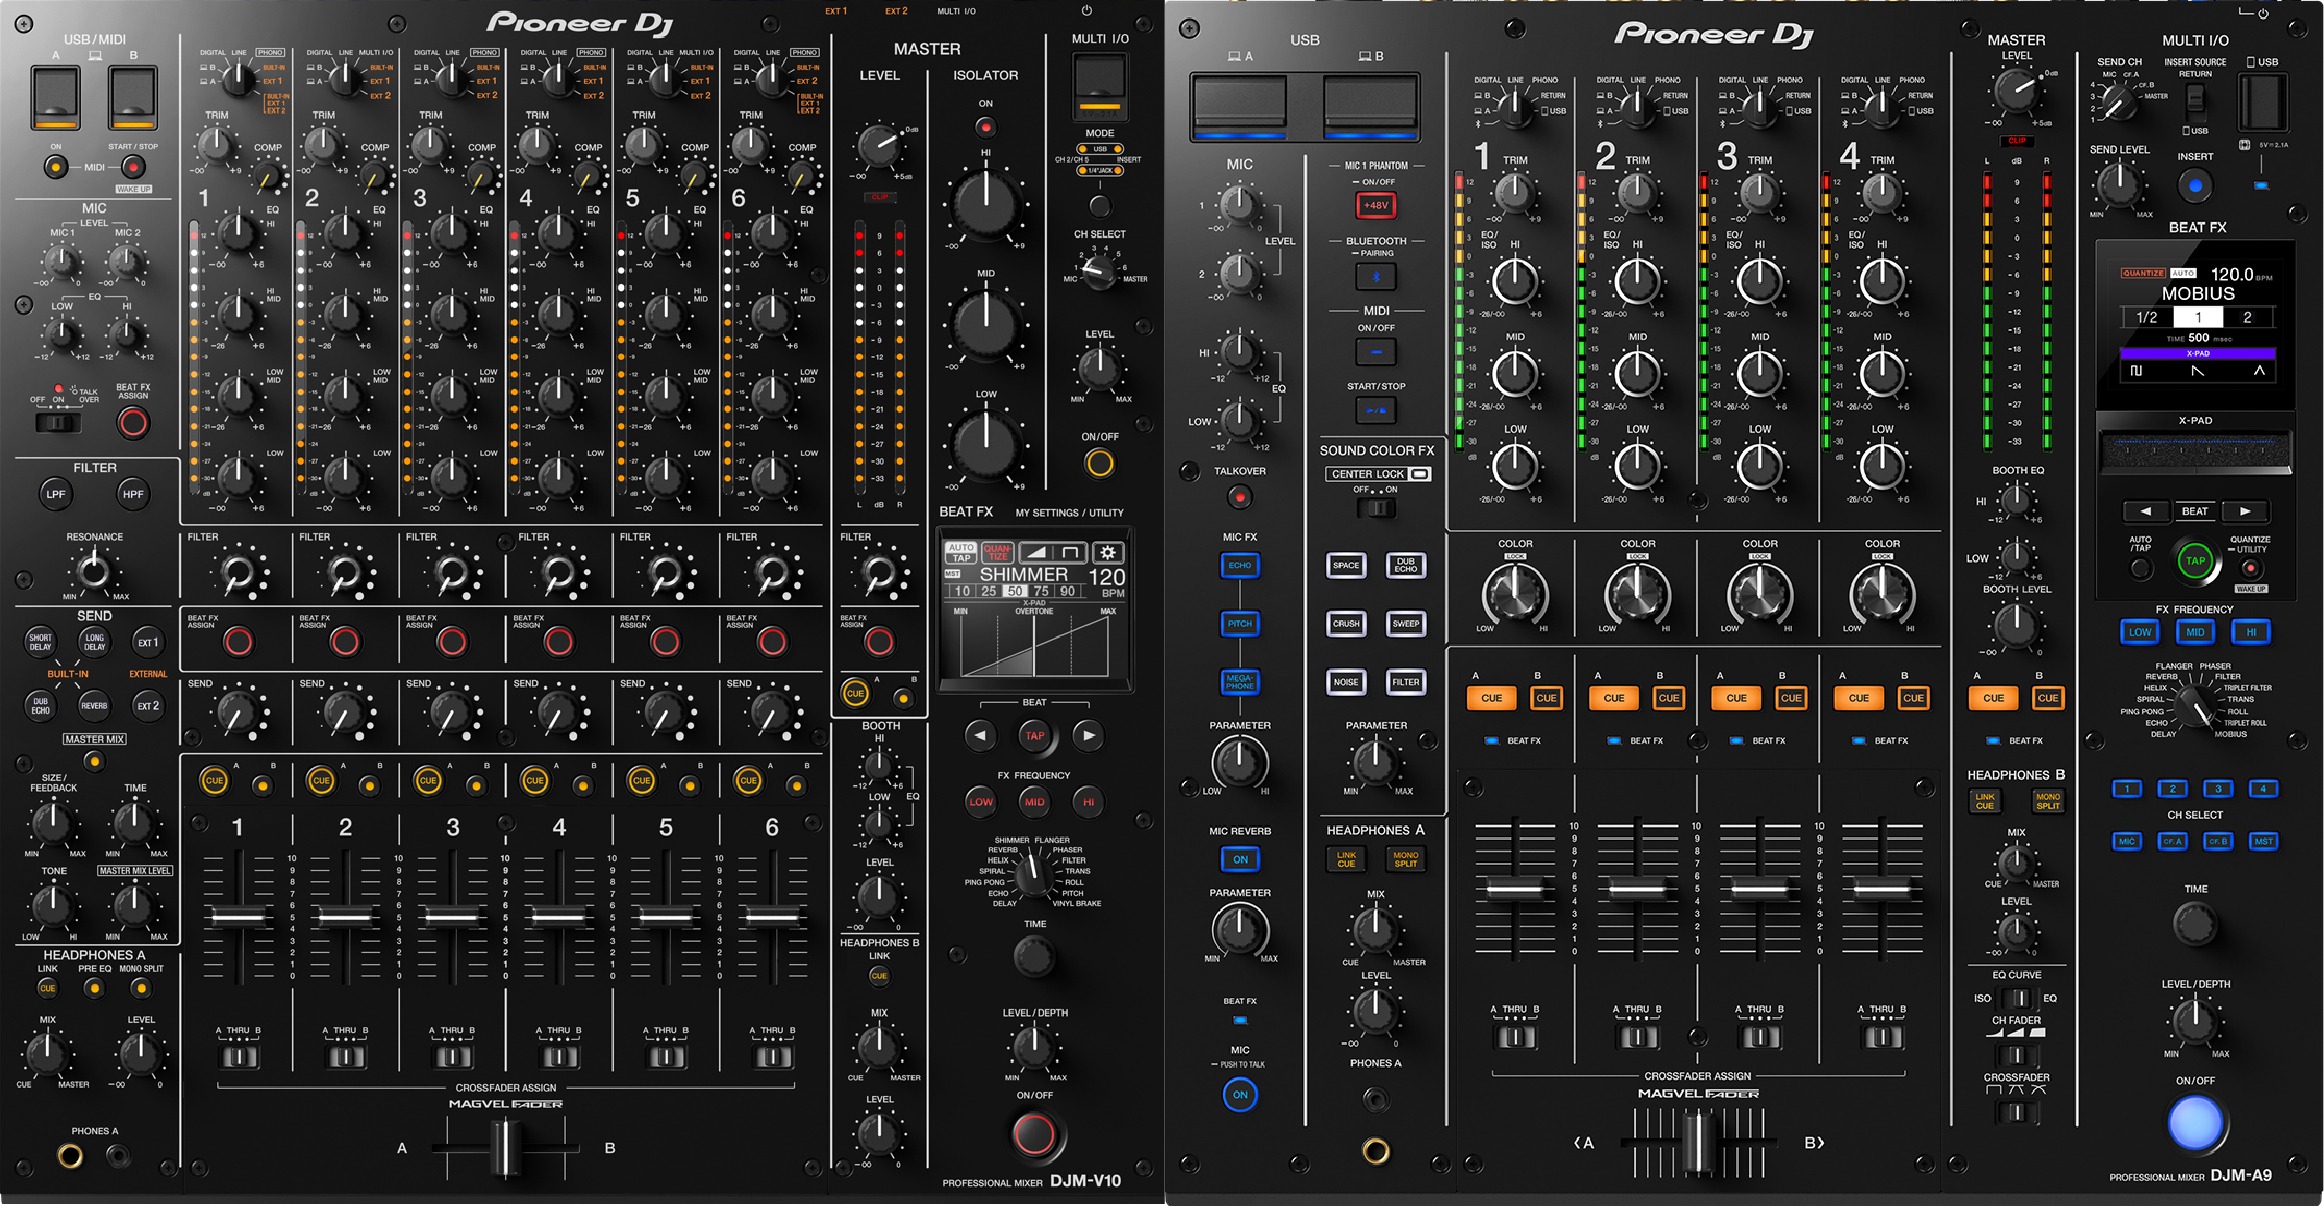Toggle MIC REVERB ON button on DJM-A9
Viewport: 2324px width, 1206px height.
point(1240,859)
